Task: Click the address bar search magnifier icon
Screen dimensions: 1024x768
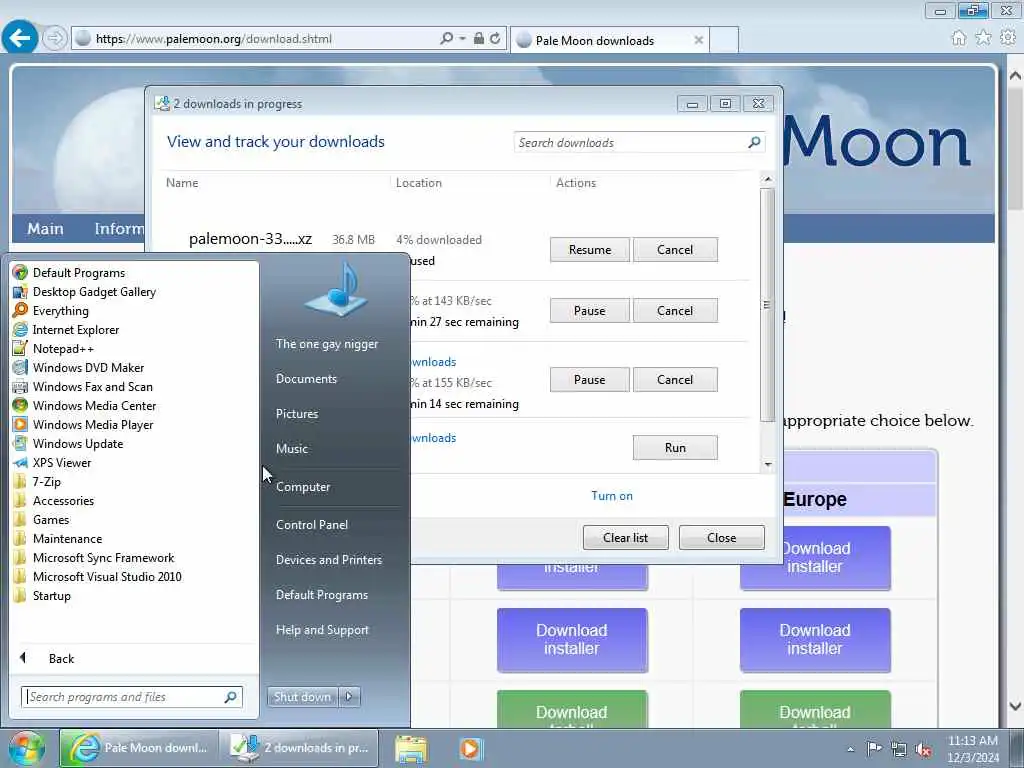Action: (x=446, y=39)
